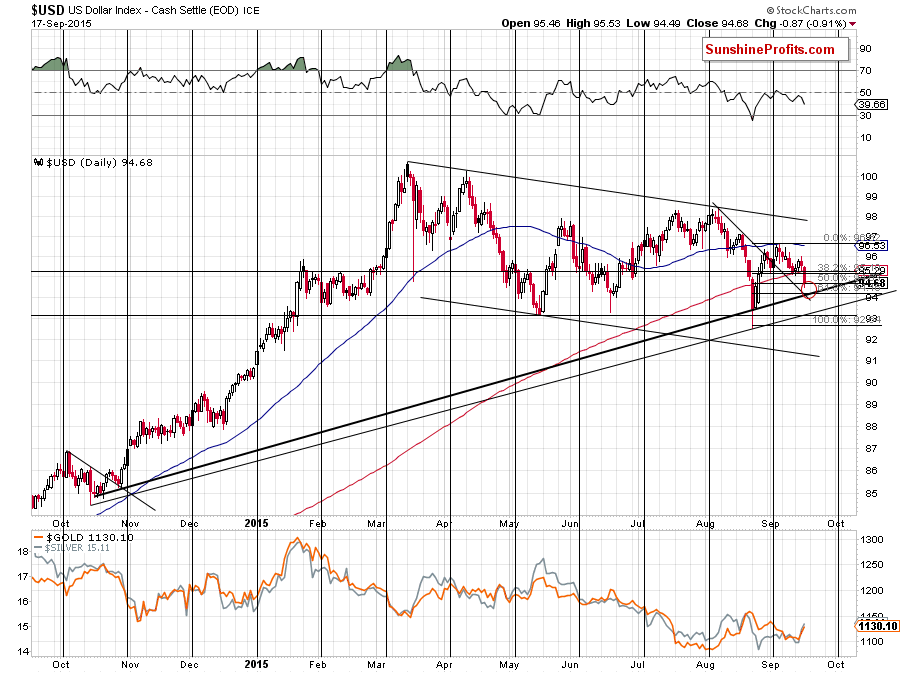Click the 85 price axis label

click(871, 493)
